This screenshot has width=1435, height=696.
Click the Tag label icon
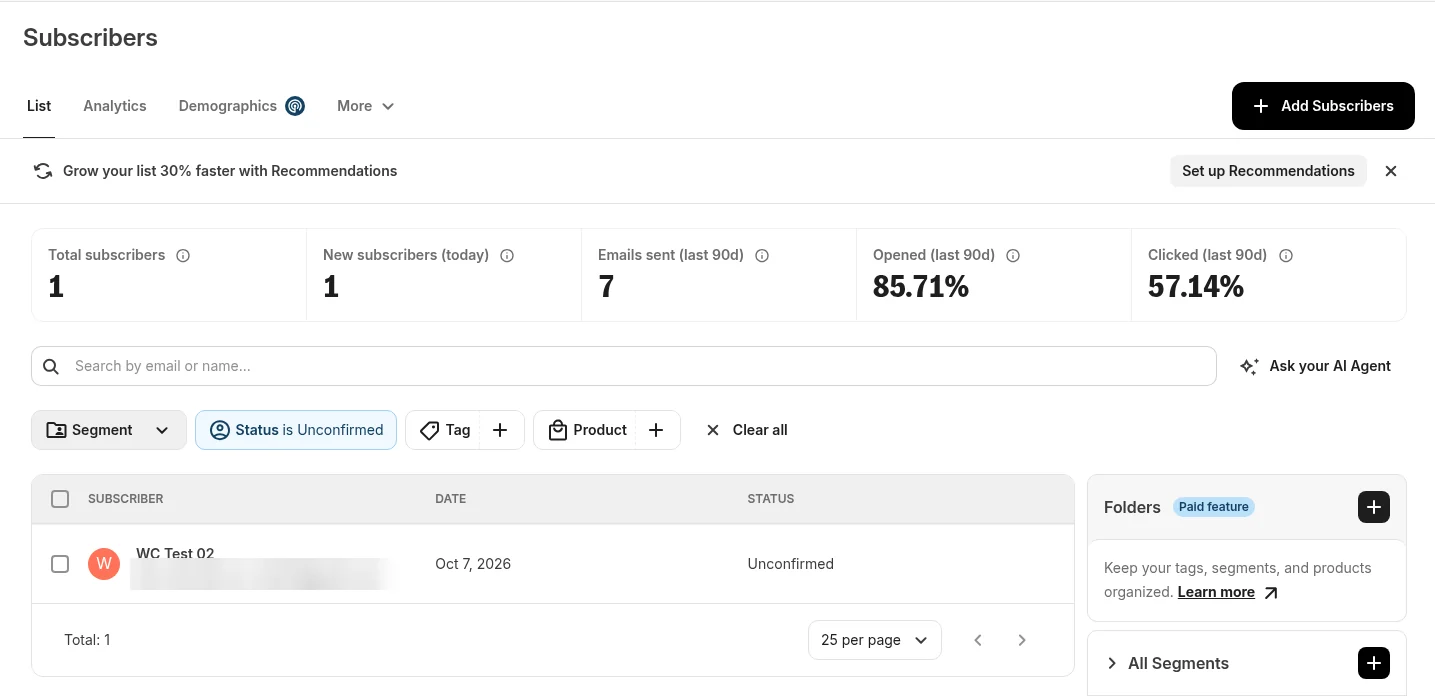click(429, 430)
